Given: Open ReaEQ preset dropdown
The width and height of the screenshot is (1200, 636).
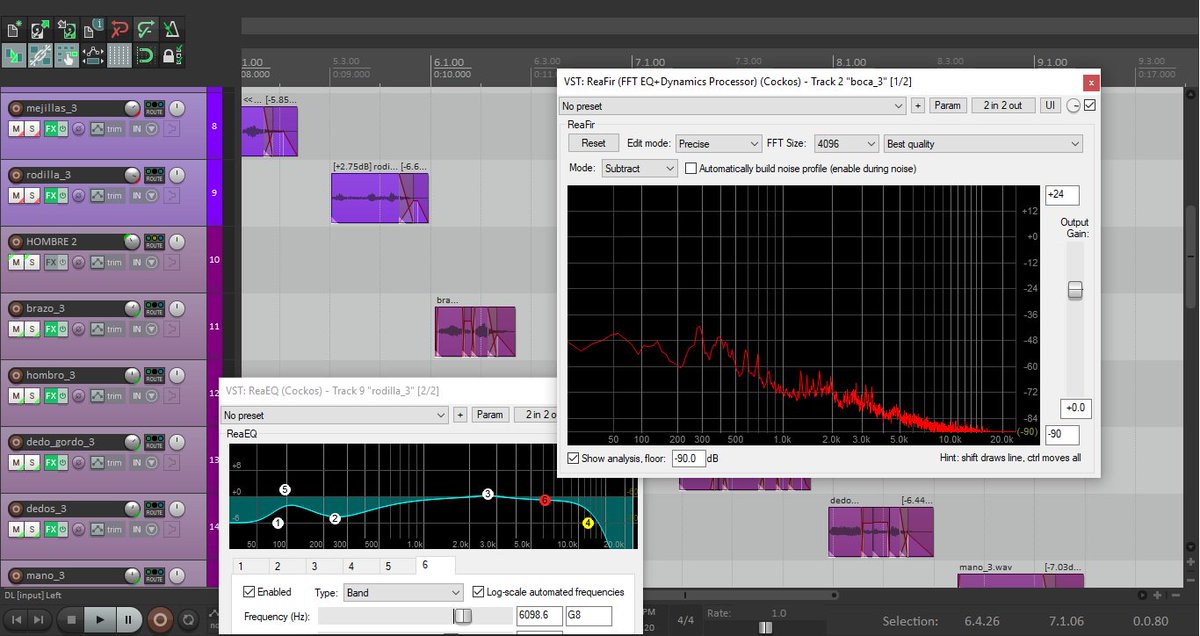Looking at the screenshot, I should [x=335, y=415].
